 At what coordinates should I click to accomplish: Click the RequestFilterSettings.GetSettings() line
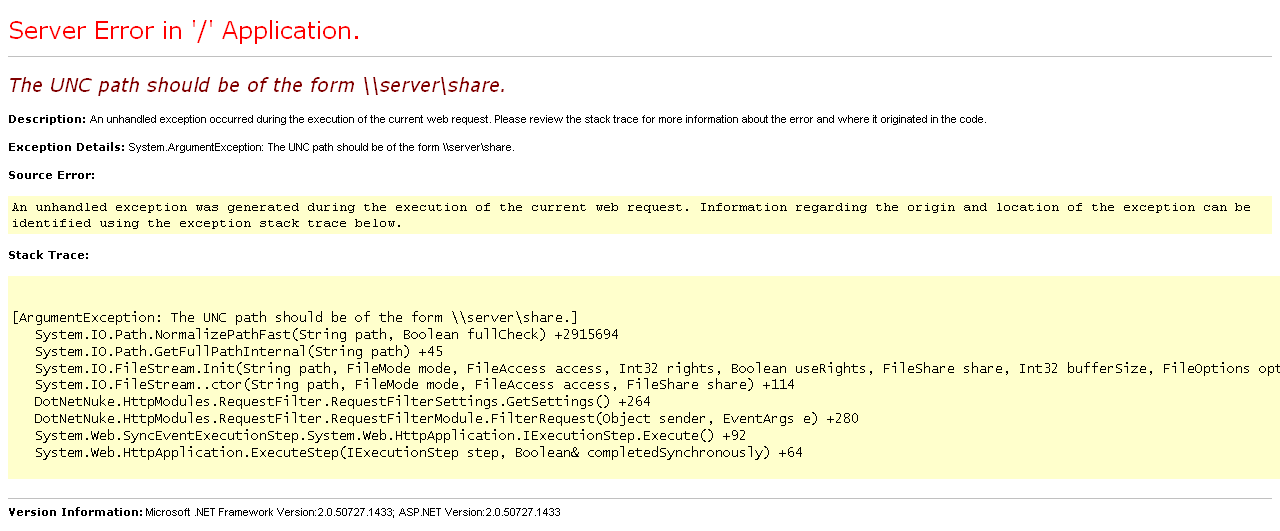pyautogui.click(x=342, y=402)
